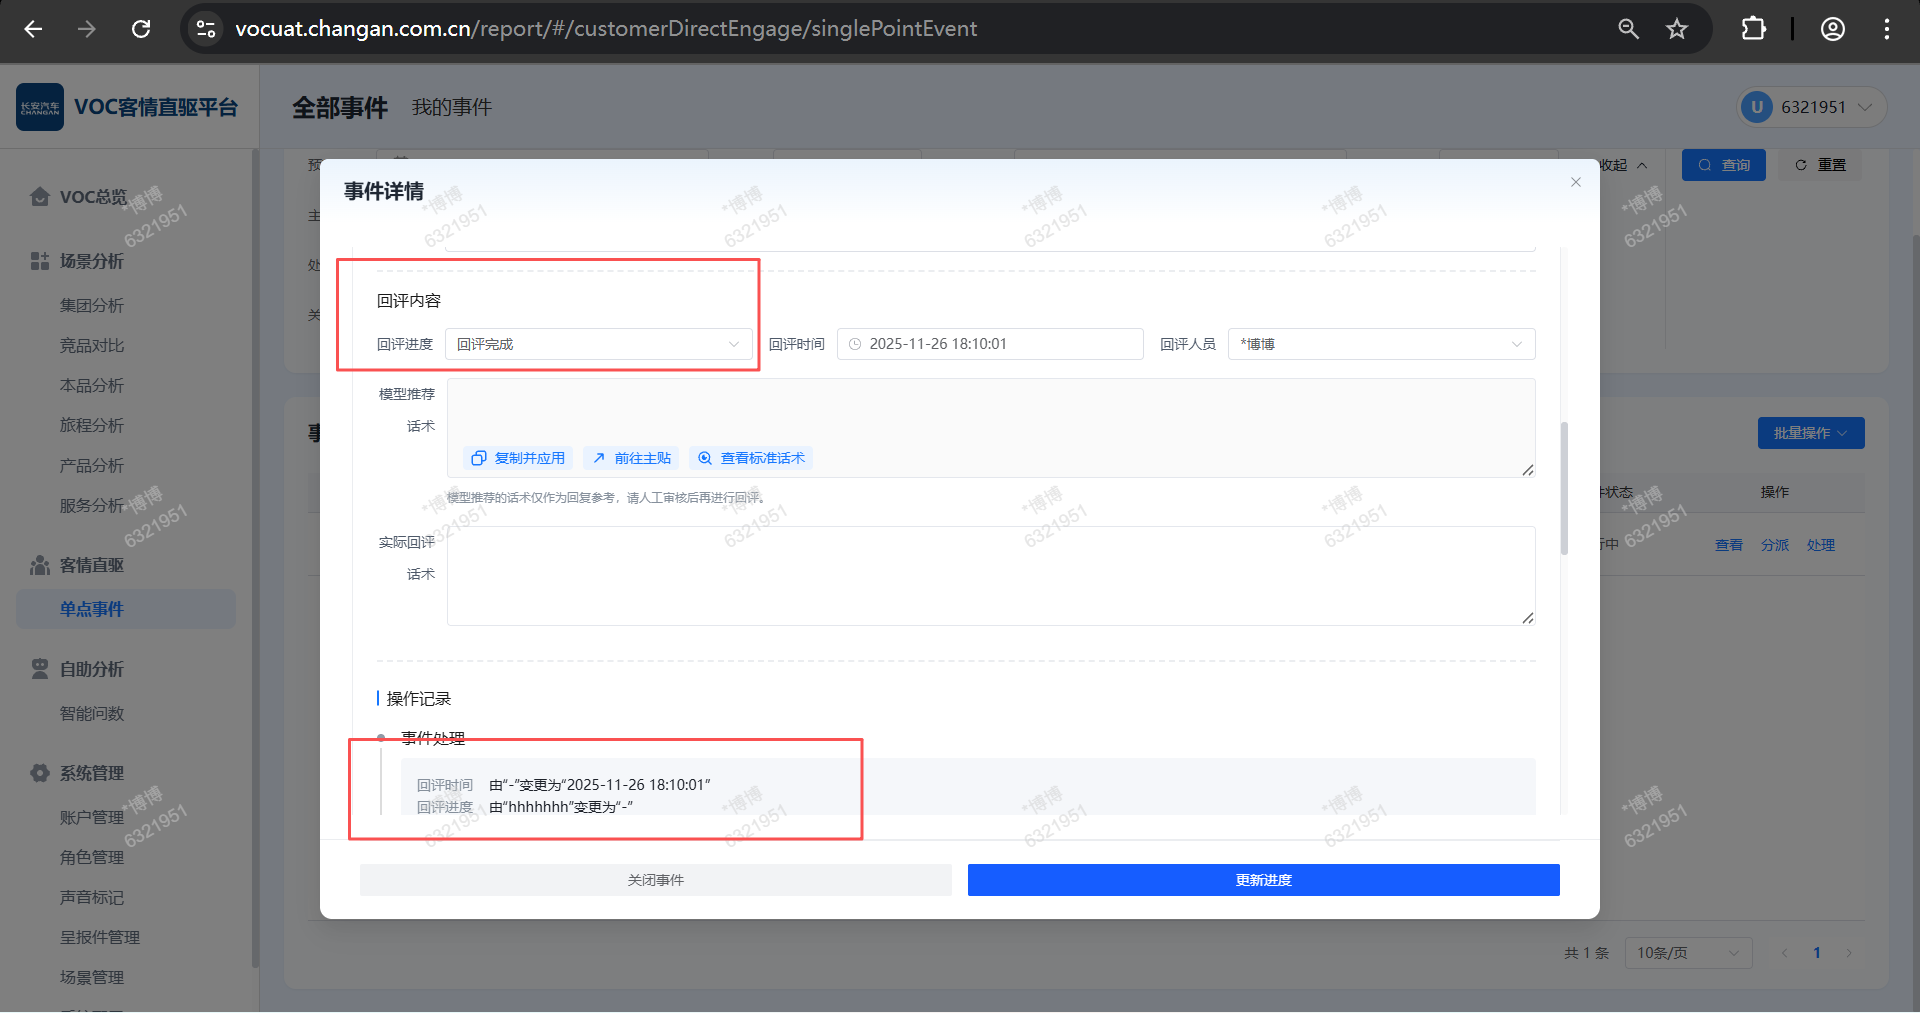Close the 事件详情 dialog with X
This screenshot has width=1920, height=1013.
[1575, 182]
